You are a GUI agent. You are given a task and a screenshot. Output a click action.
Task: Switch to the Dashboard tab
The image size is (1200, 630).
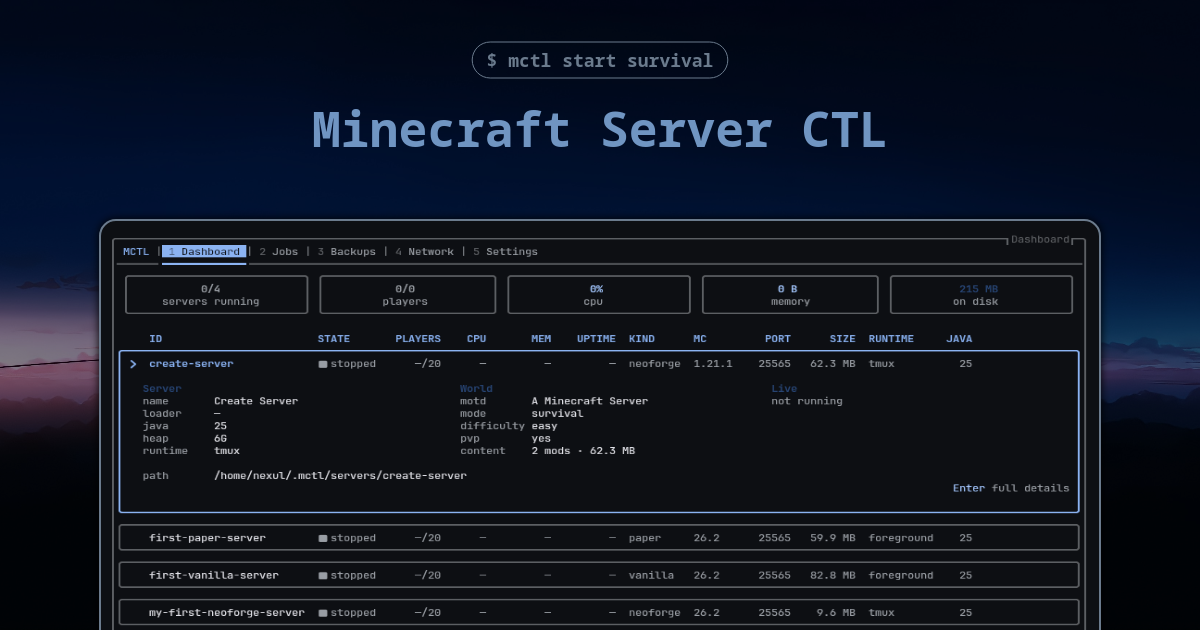tap(204, 252)
